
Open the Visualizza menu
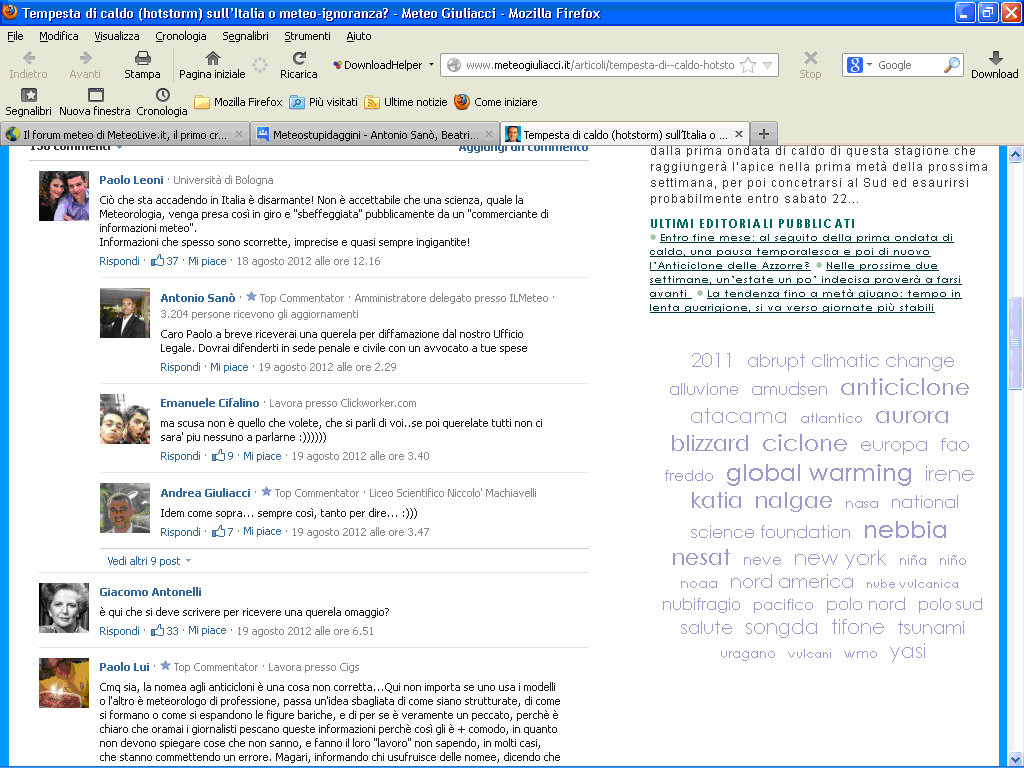point(116,36)
